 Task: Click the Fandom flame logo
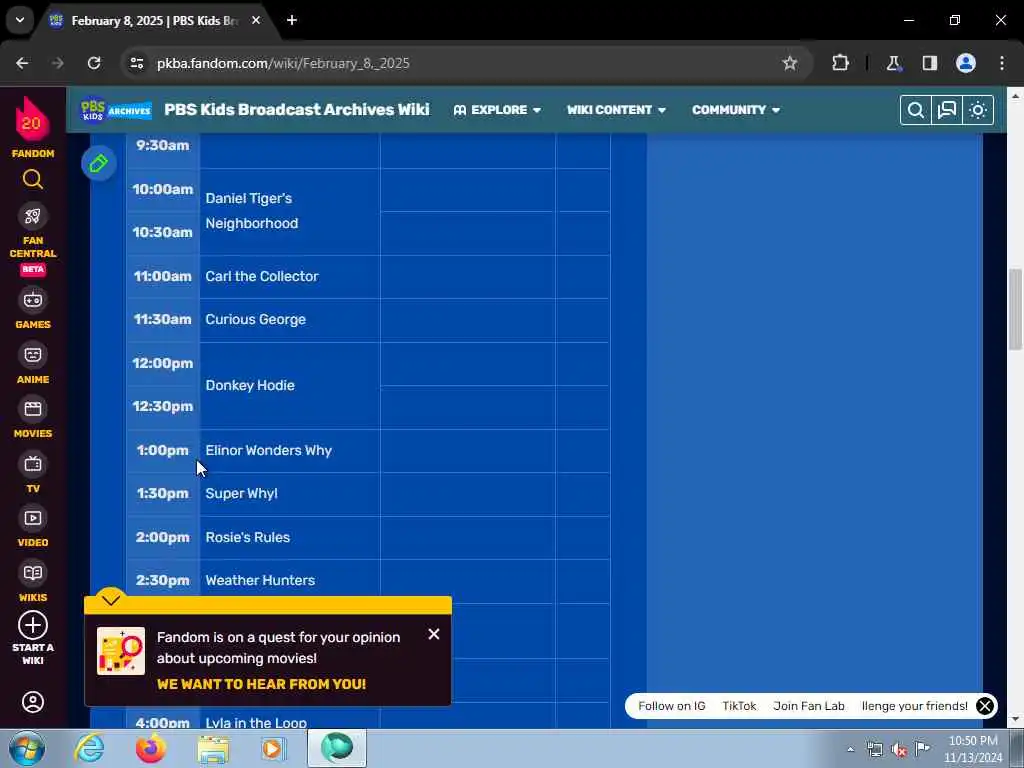[32, 120]
